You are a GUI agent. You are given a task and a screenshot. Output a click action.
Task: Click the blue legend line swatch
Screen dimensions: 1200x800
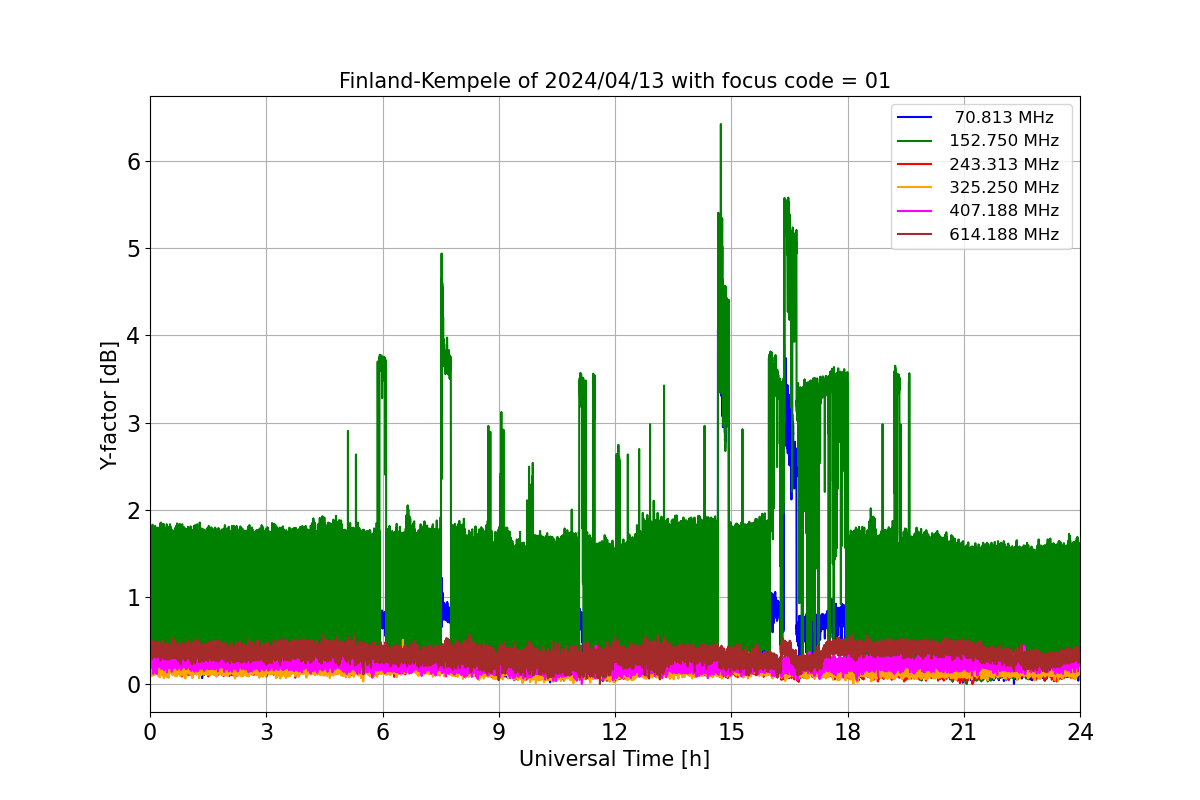tap(915, 117)
